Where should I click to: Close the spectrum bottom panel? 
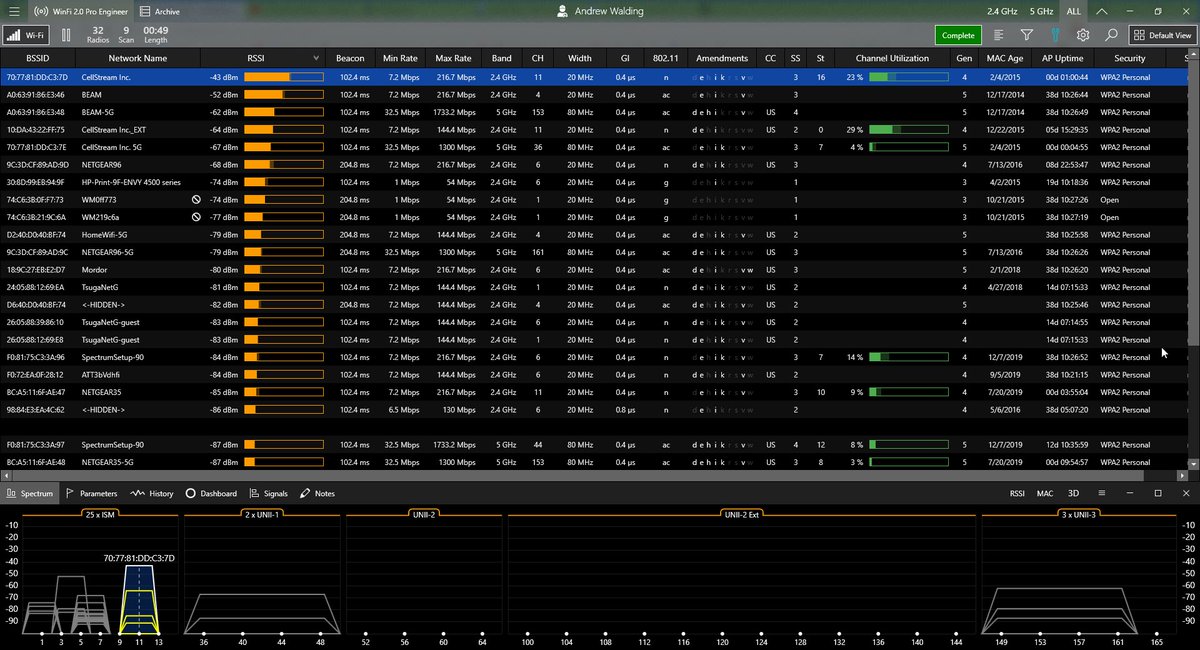tap(1186, 493)
